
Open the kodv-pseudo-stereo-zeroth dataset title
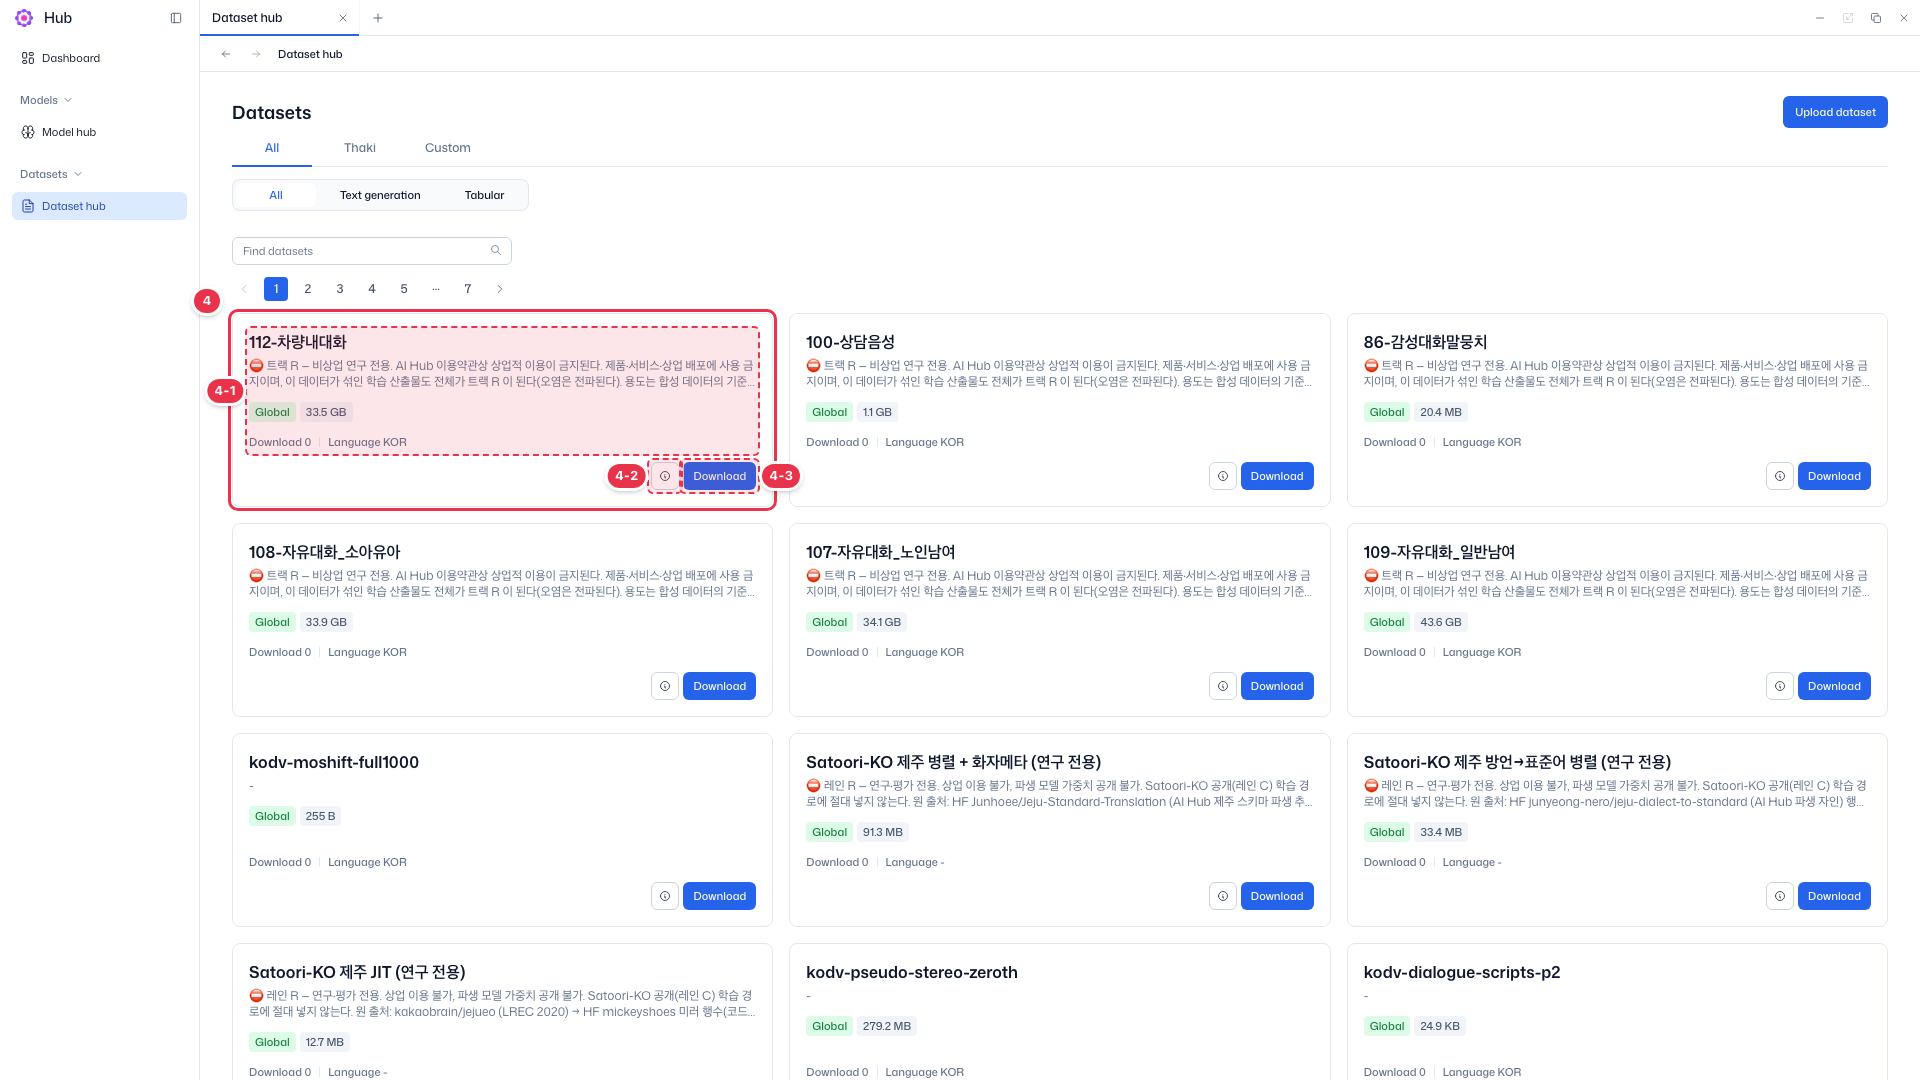point(912,972)
